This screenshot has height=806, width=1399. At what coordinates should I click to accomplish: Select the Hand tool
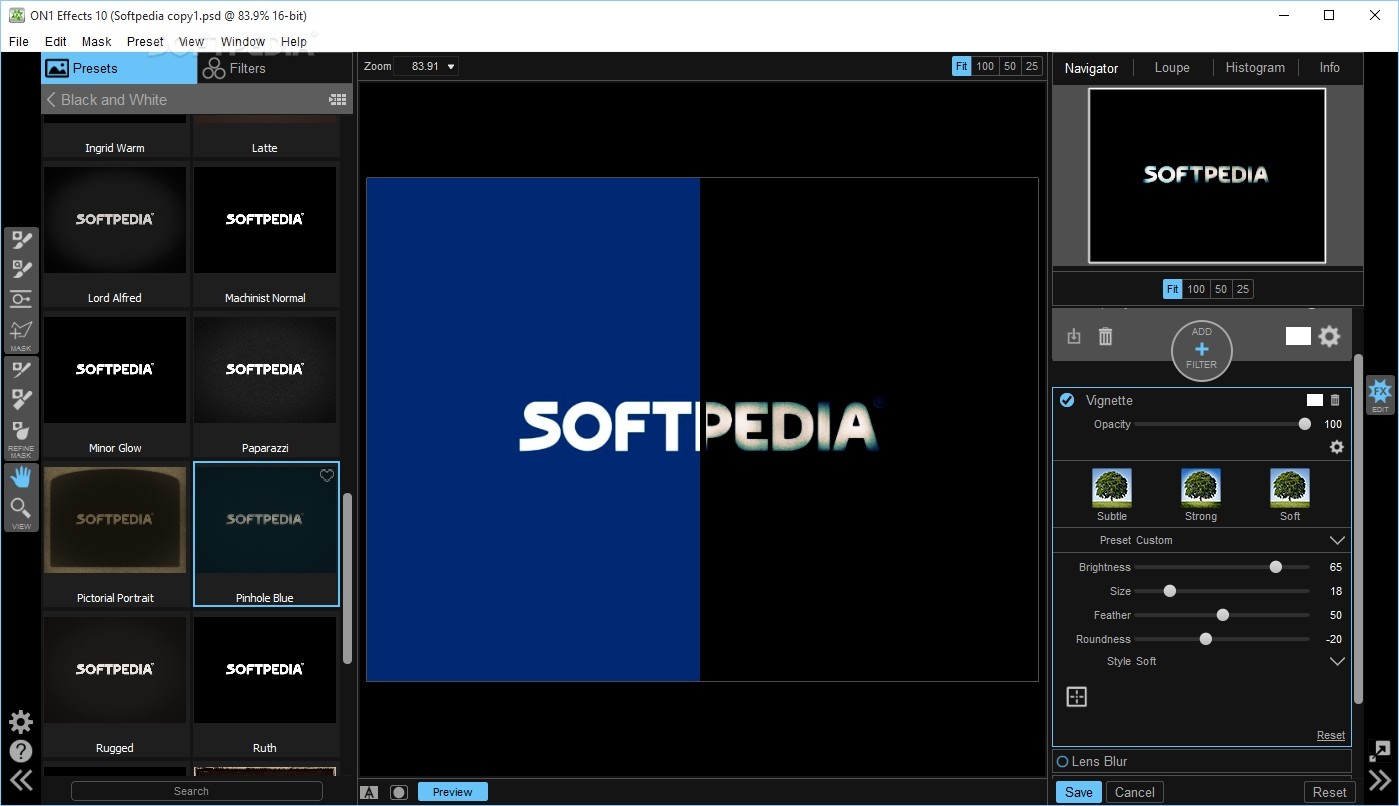pos(21,478)
